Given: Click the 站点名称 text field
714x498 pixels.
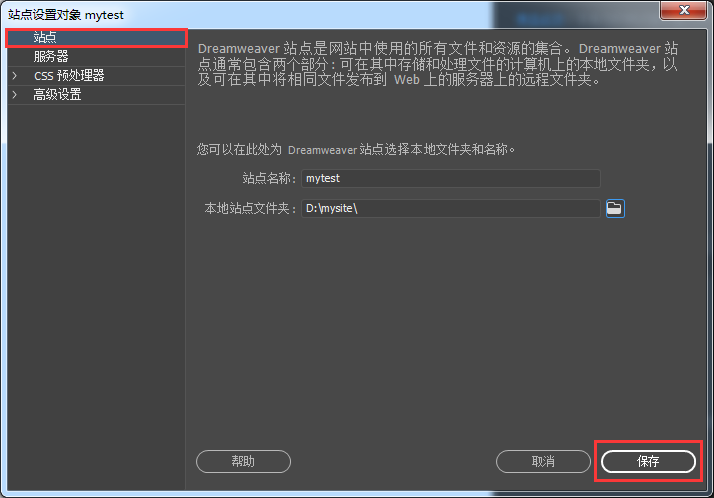Looking at the screenshot, I should click(x=451, y=178).
